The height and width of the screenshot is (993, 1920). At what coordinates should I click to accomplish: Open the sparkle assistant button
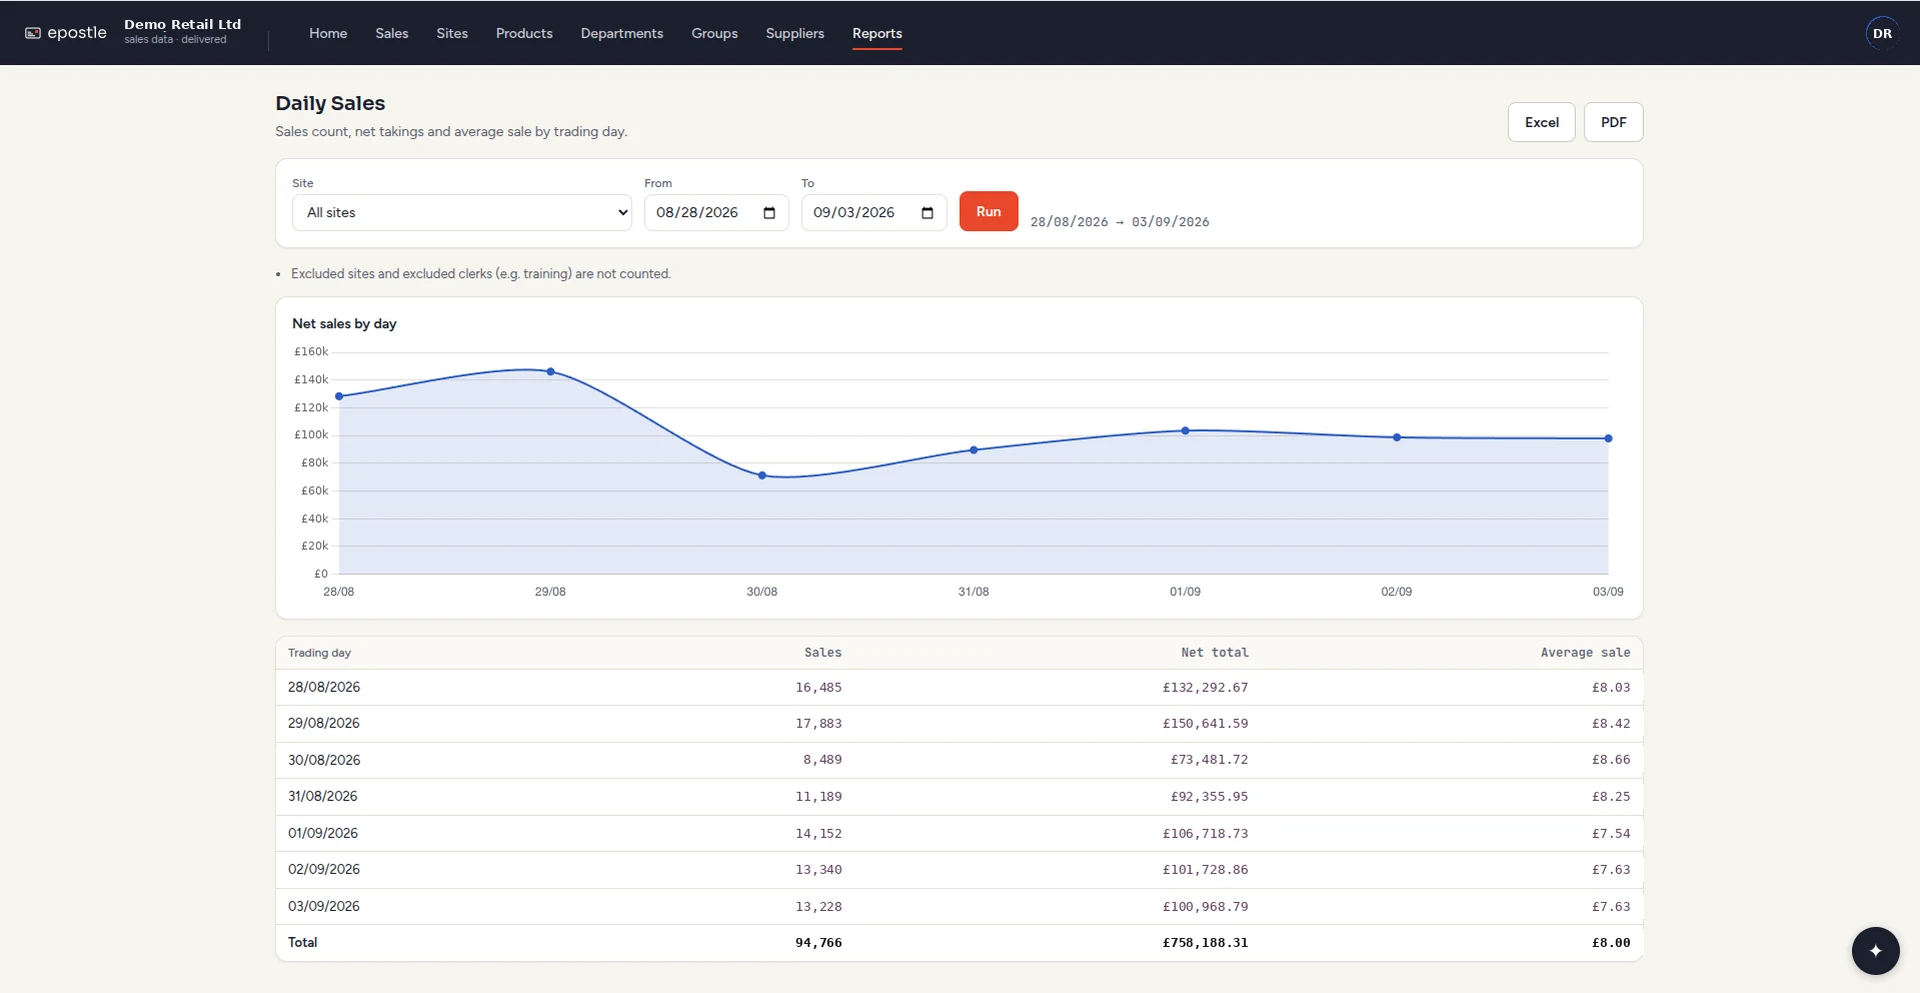tap(1875, 950)
